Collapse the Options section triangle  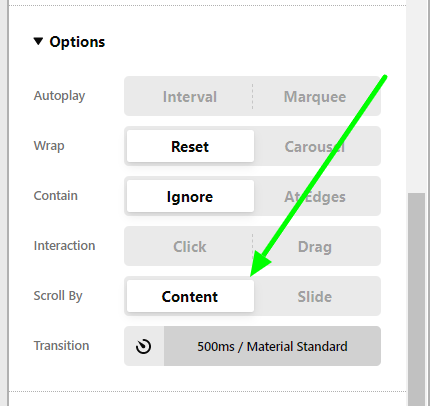[x=38, y=41]
